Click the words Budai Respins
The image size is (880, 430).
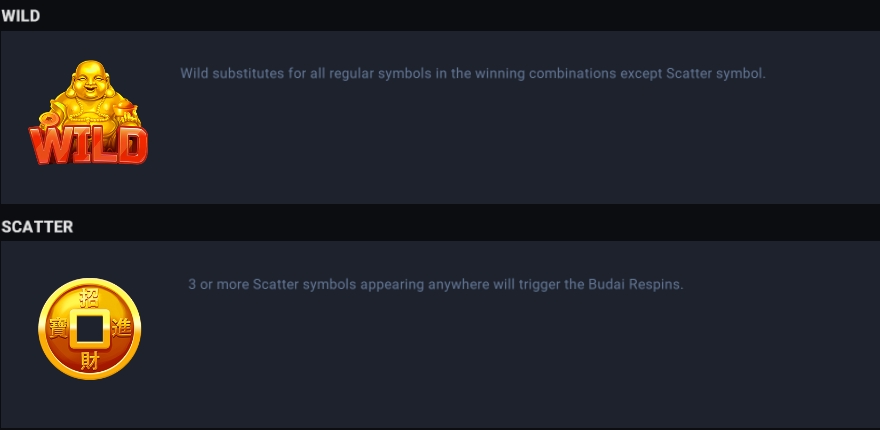coord(635,285)
